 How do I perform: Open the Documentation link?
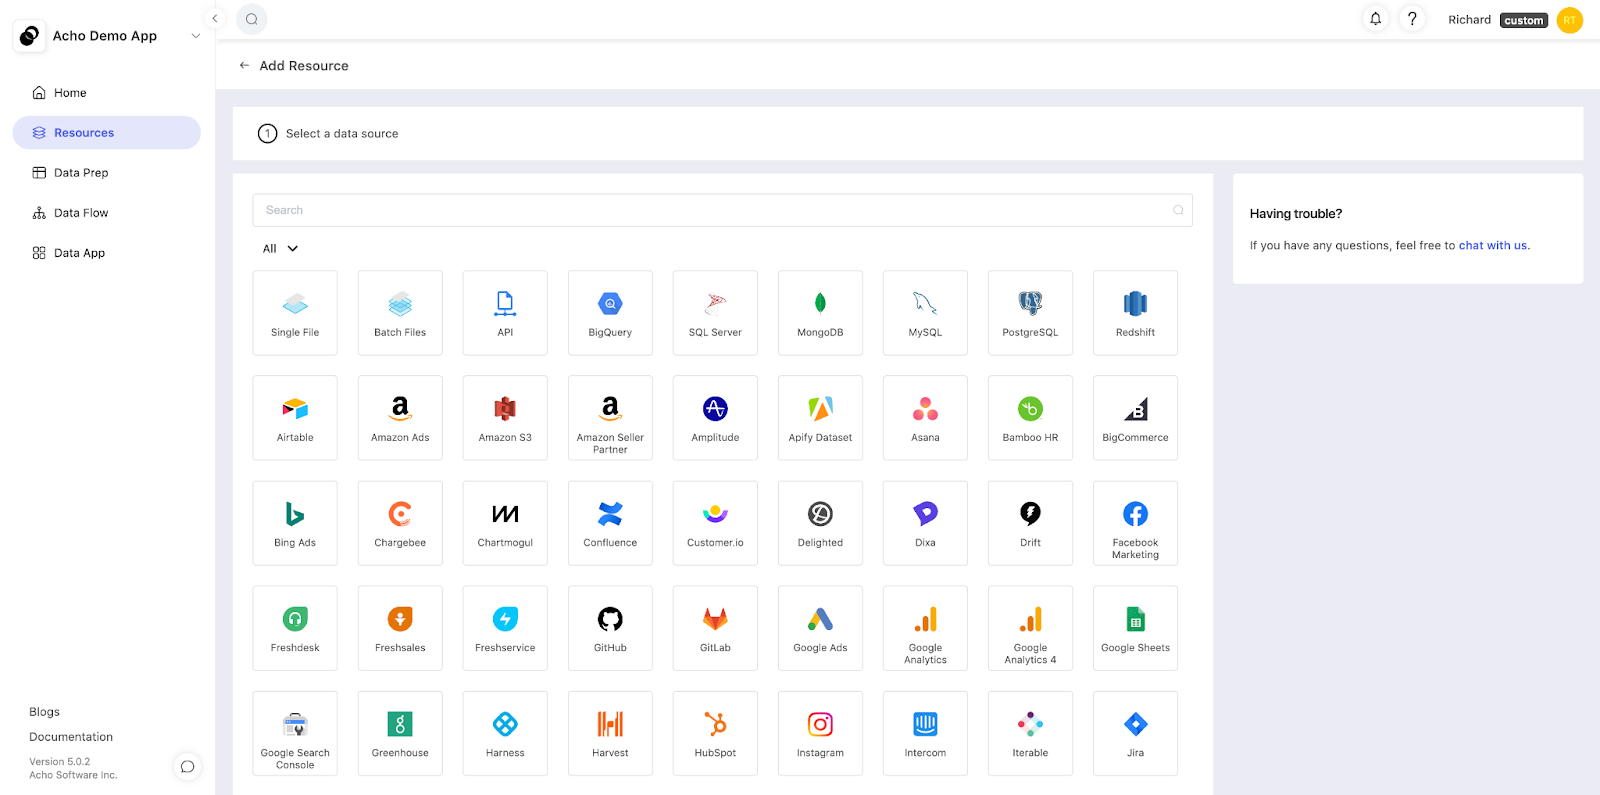tap(71, 737)
